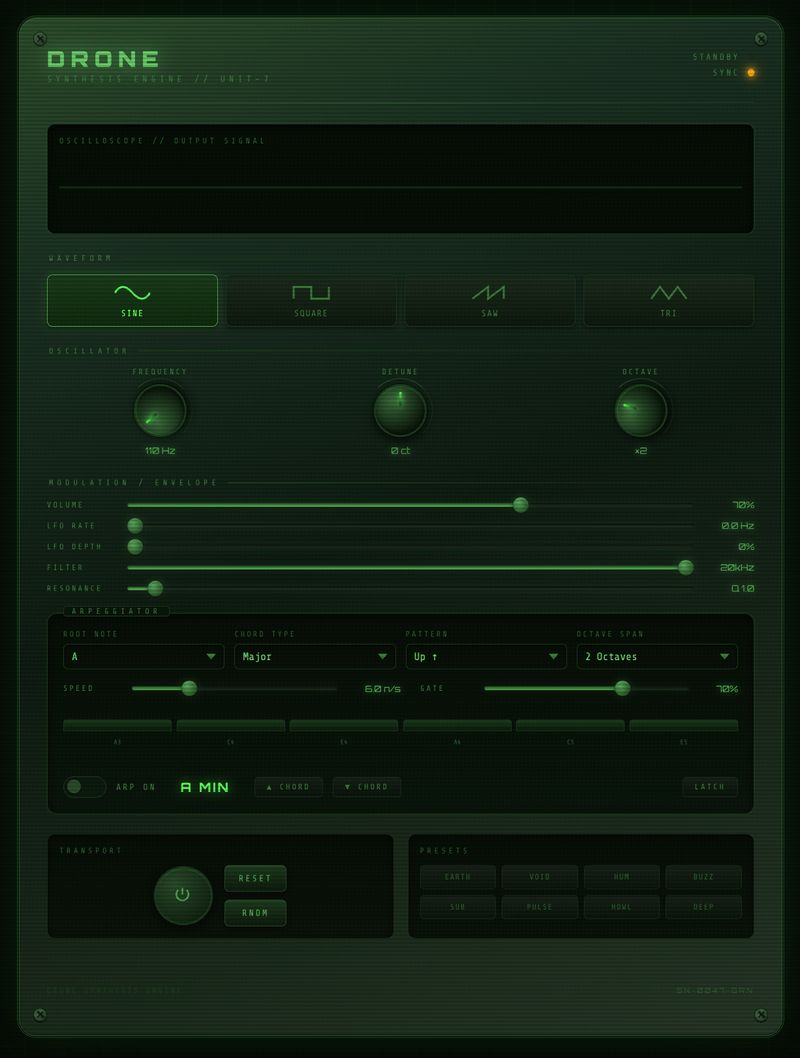This screenshot has height=1058, width=800.
Task: Load the Pulse preset
Action: coord(540,908)
